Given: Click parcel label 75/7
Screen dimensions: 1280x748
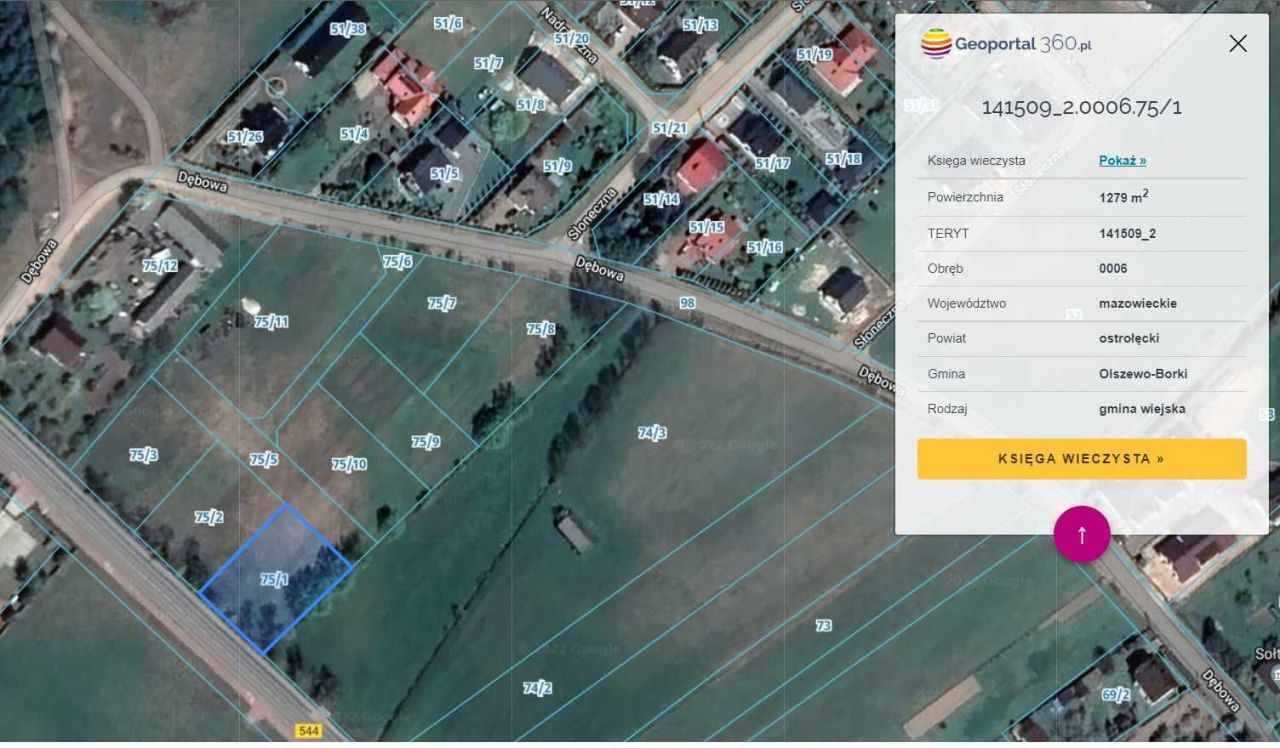Looking at the screenshot, I should tap(442, 303).
